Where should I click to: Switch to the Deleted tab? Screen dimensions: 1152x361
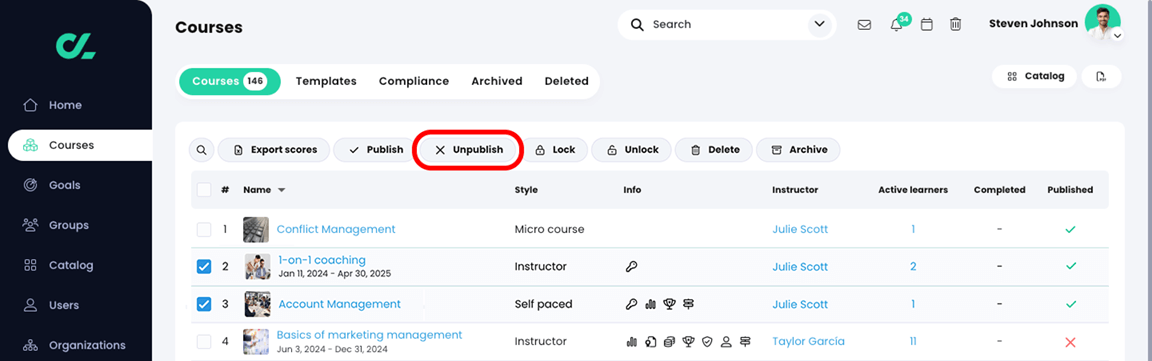(x=566, y=81)
